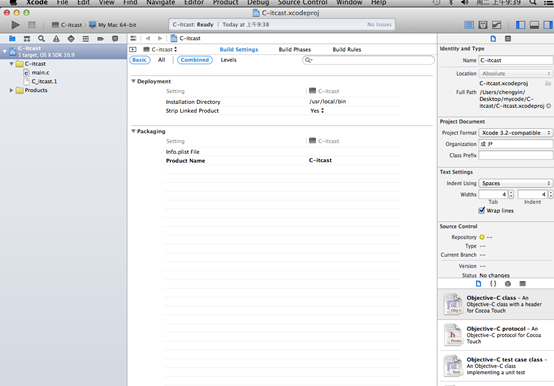Image resolution: width=554 pixels, height=386 pixels.
Task: Open the Navigate menu
Action: point(161,2)
